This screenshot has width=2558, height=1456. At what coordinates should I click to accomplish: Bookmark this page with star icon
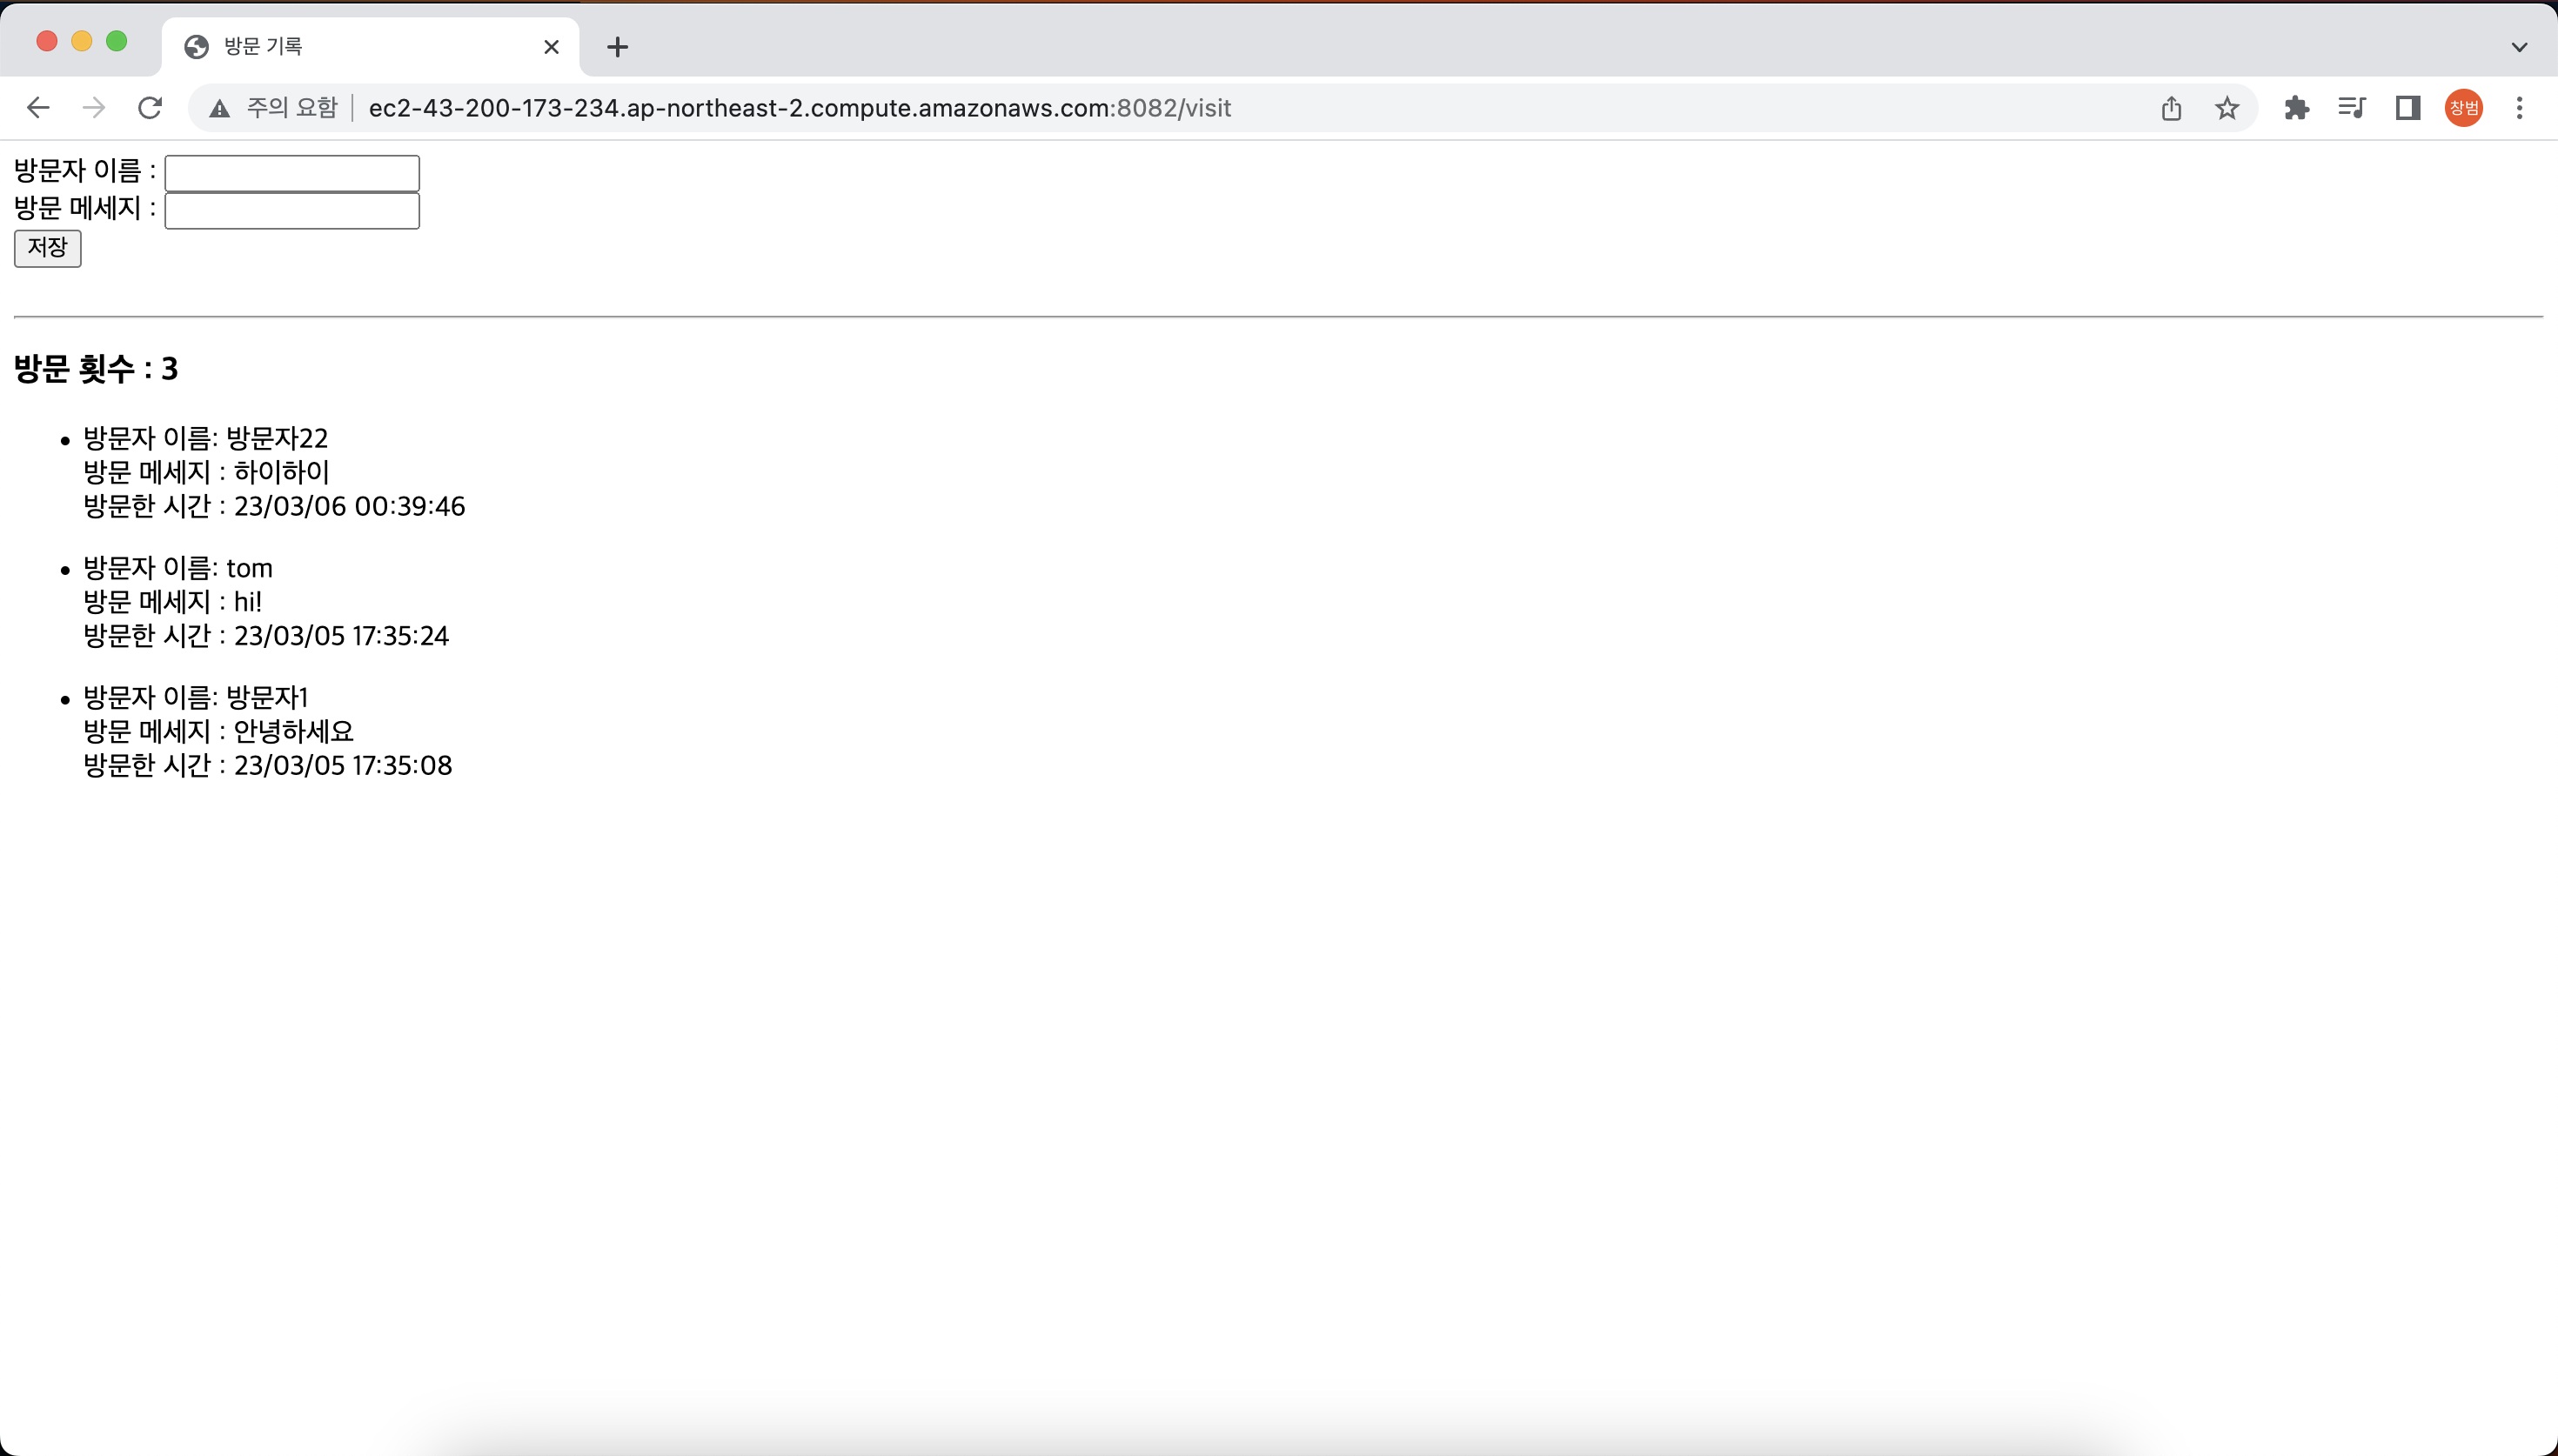tap(2227, 108)
